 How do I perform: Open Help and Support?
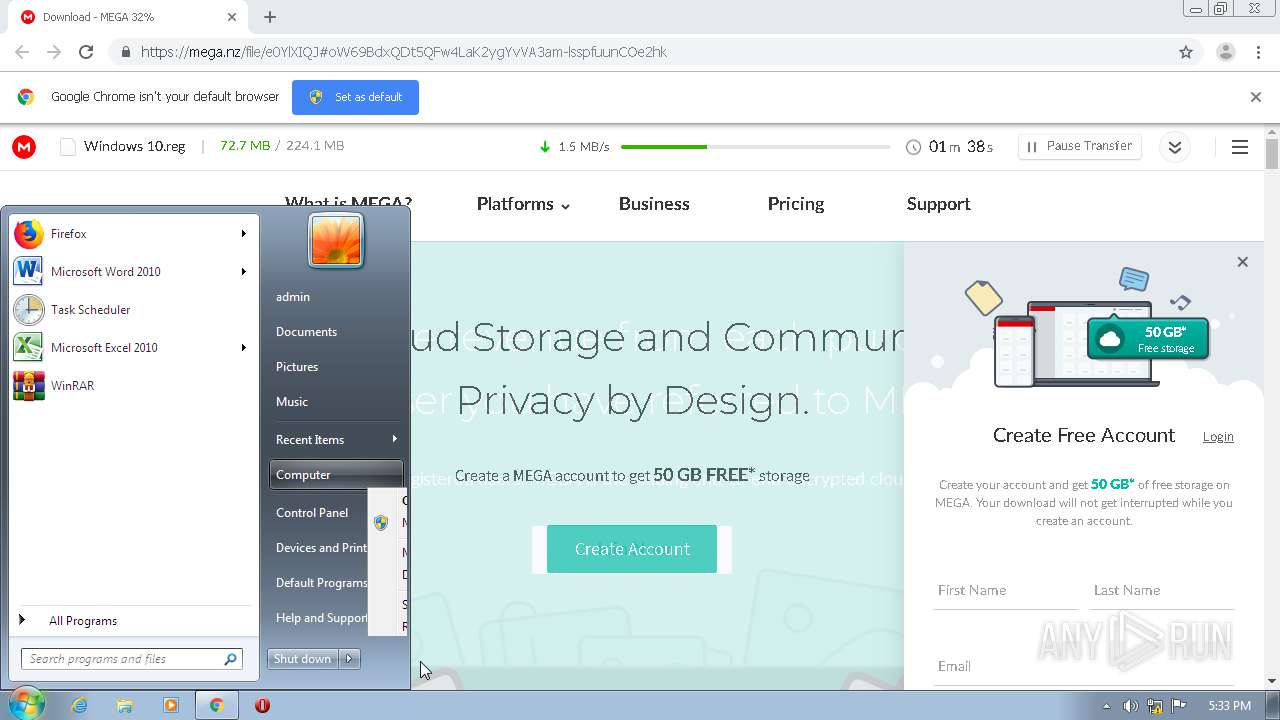pos(318,618)
